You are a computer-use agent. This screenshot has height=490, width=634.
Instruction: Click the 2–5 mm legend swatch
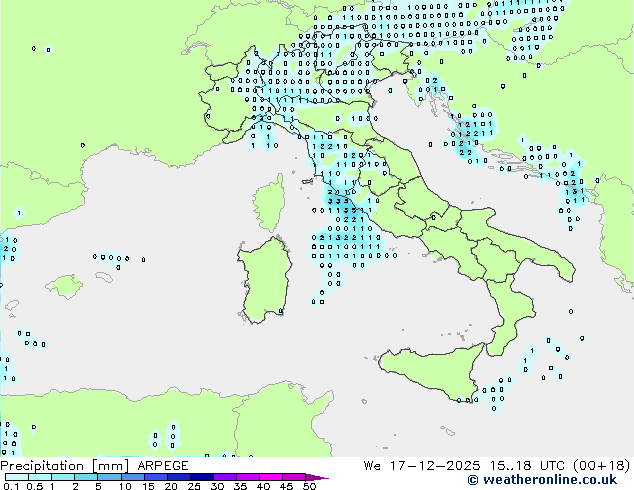86,477
